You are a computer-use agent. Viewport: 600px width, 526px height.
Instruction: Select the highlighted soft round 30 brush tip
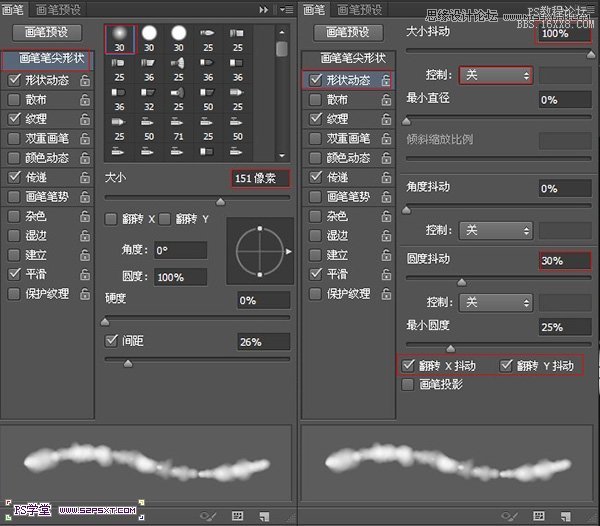(119, 39)
